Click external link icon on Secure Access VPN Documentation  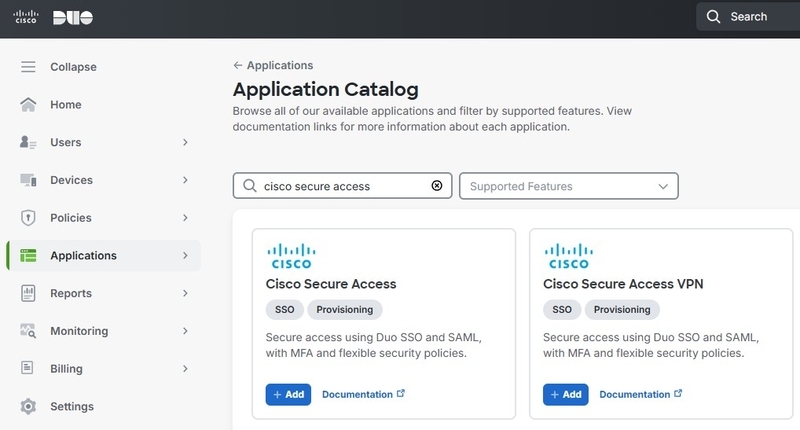[678, 393]
